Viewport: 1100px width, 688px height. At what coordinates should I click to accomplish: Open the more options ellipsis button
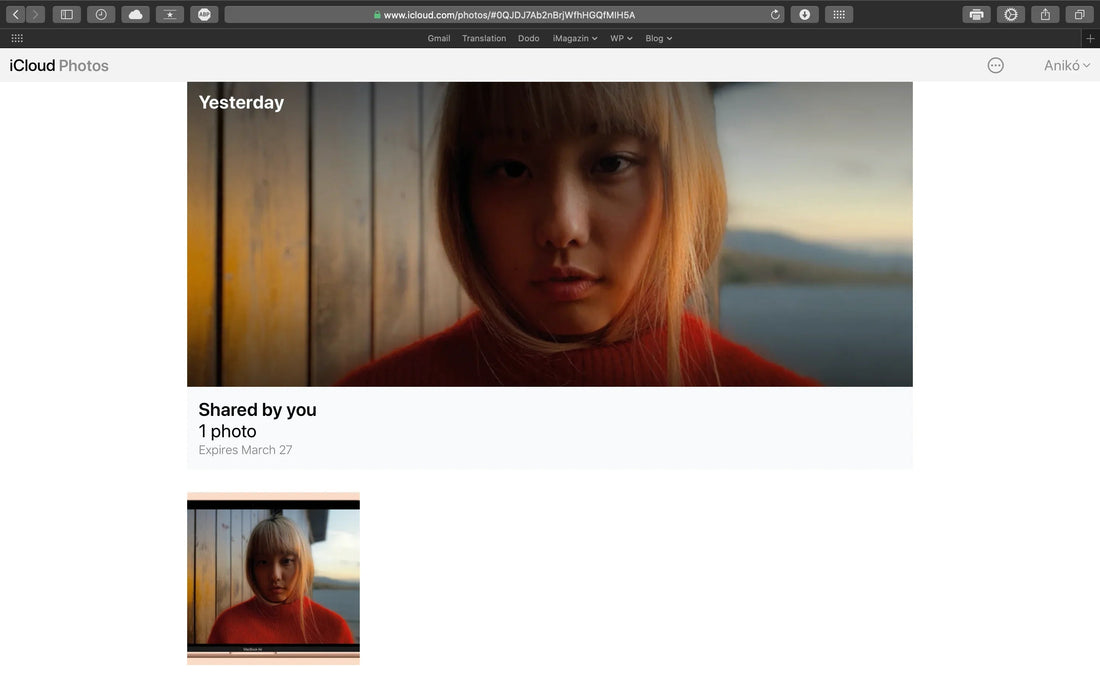coord(995,66)
